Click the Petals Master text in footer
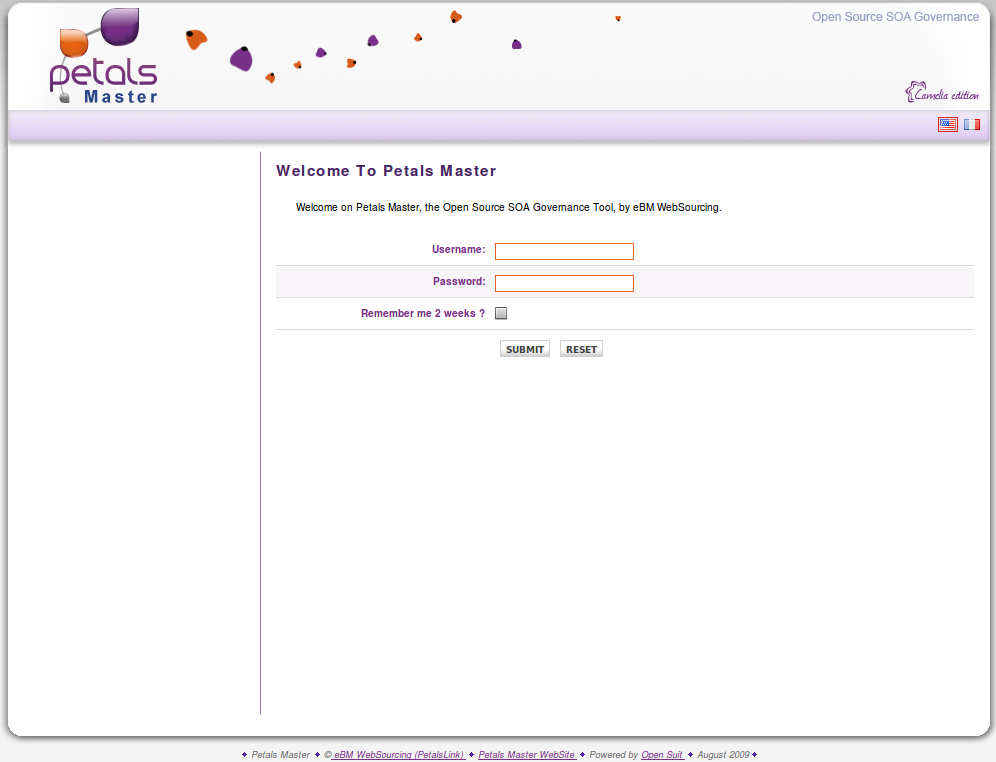Image resolution: width=996 pixels, height=762 pixels. 280,755
